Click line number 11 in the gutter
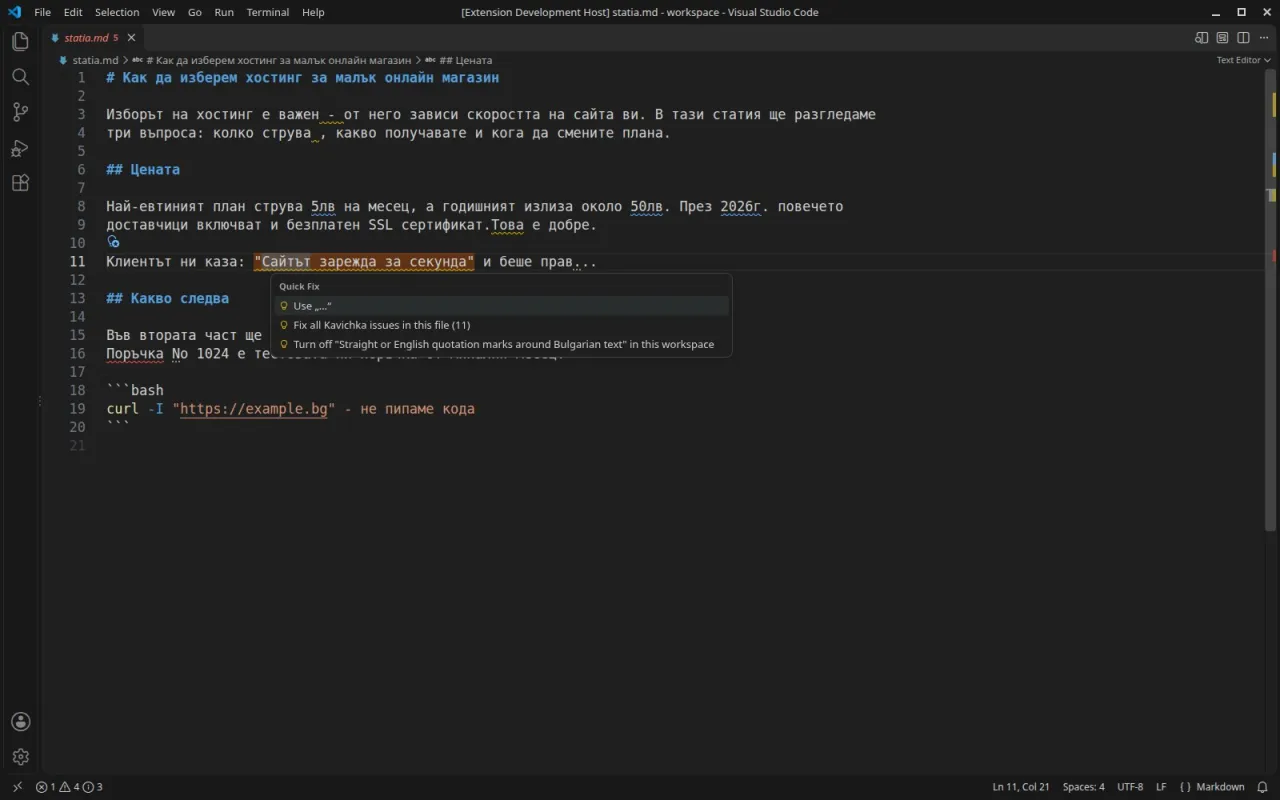The image size is (1280, 800). tap(77, 262)
